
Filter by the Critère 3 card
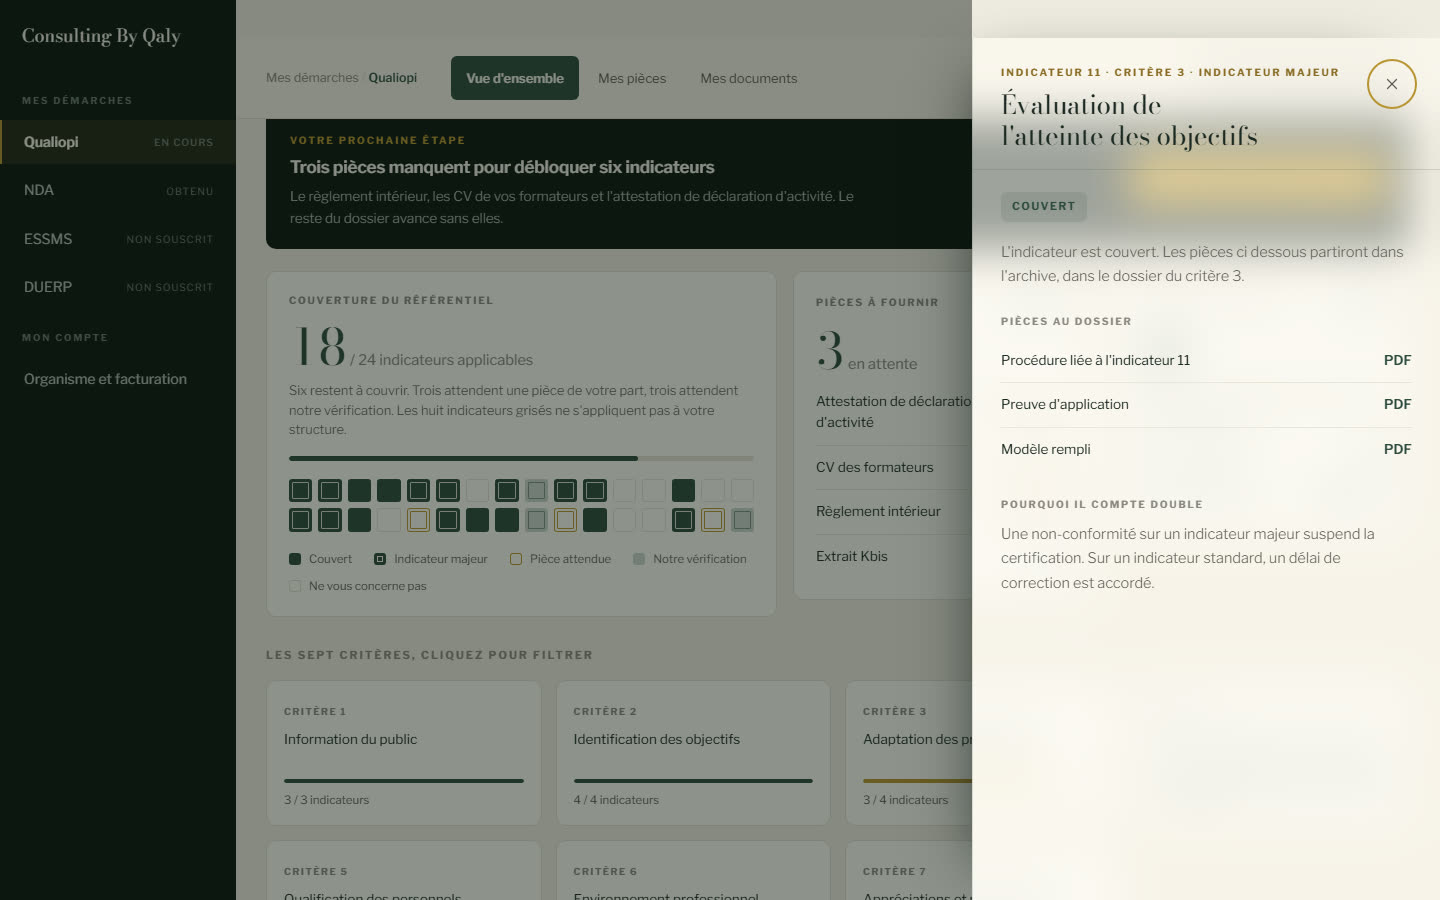point(909,753)
